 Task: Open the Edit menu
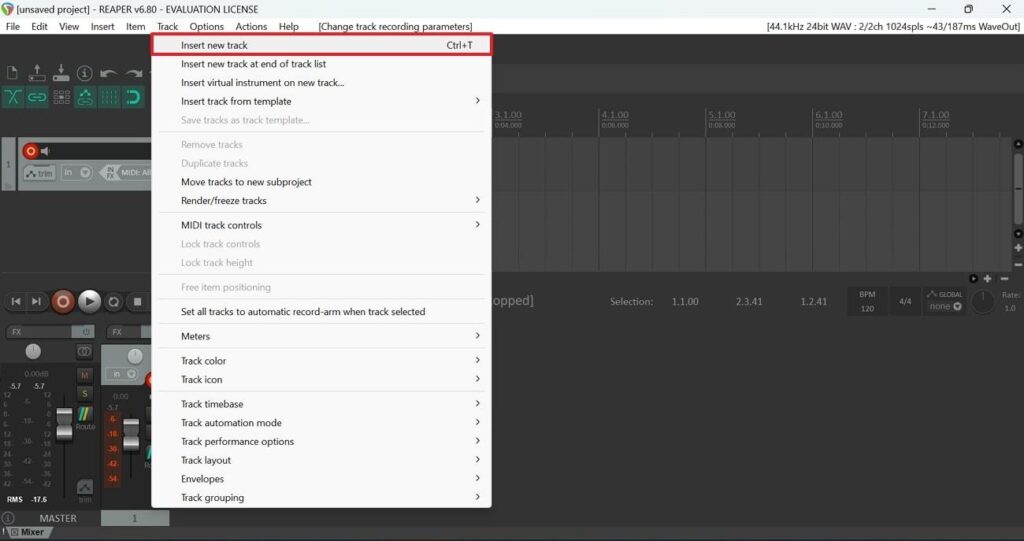39,26
